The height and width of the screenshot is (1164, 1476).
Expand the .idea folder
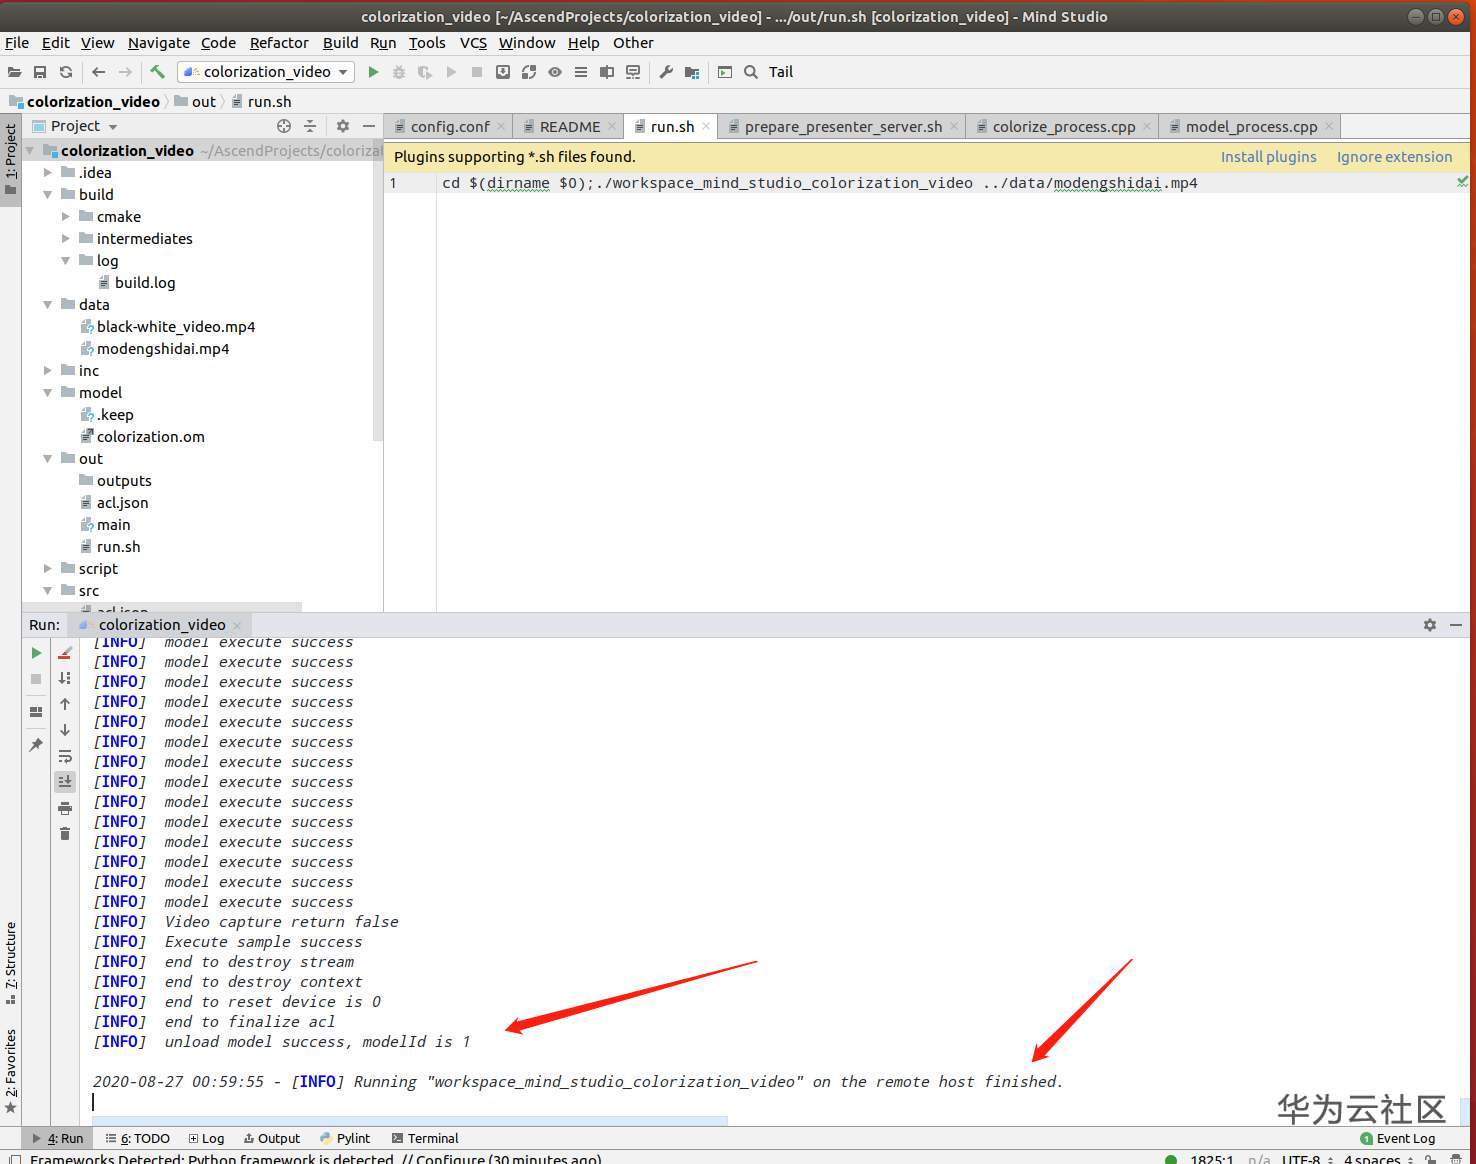point(47,173)
